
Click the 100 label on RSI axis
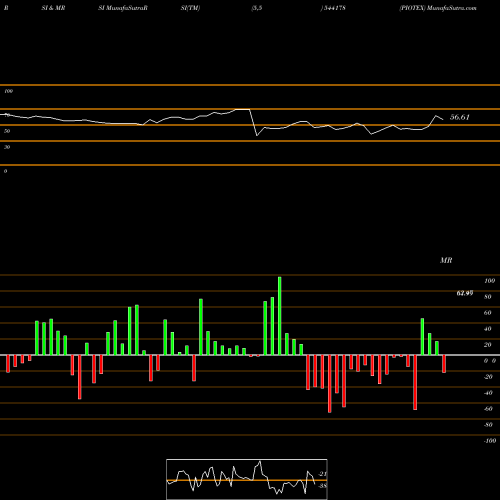(x=8, y=91)
